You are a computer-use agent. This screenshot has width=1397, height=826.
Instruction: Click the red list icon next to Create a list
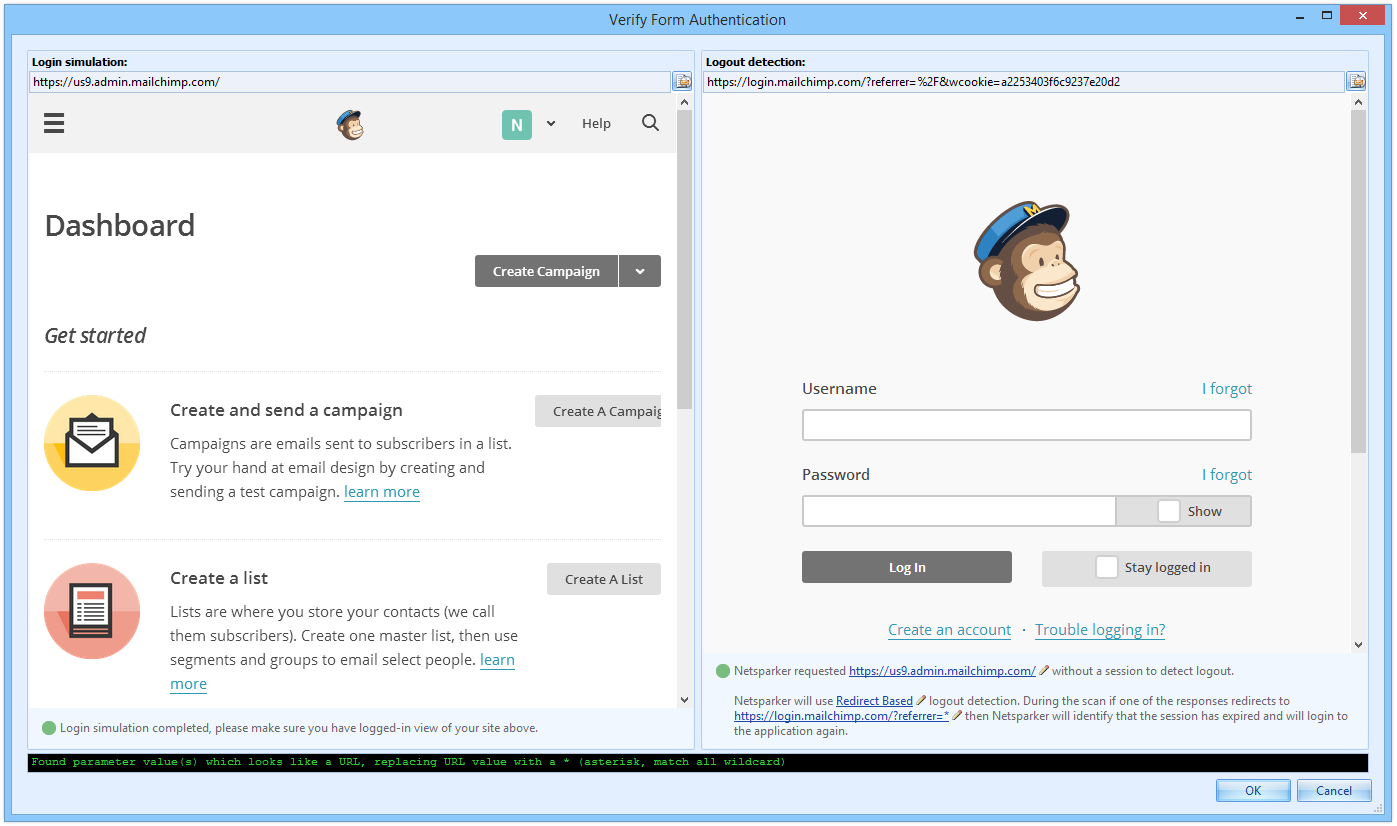coord(91,611)
